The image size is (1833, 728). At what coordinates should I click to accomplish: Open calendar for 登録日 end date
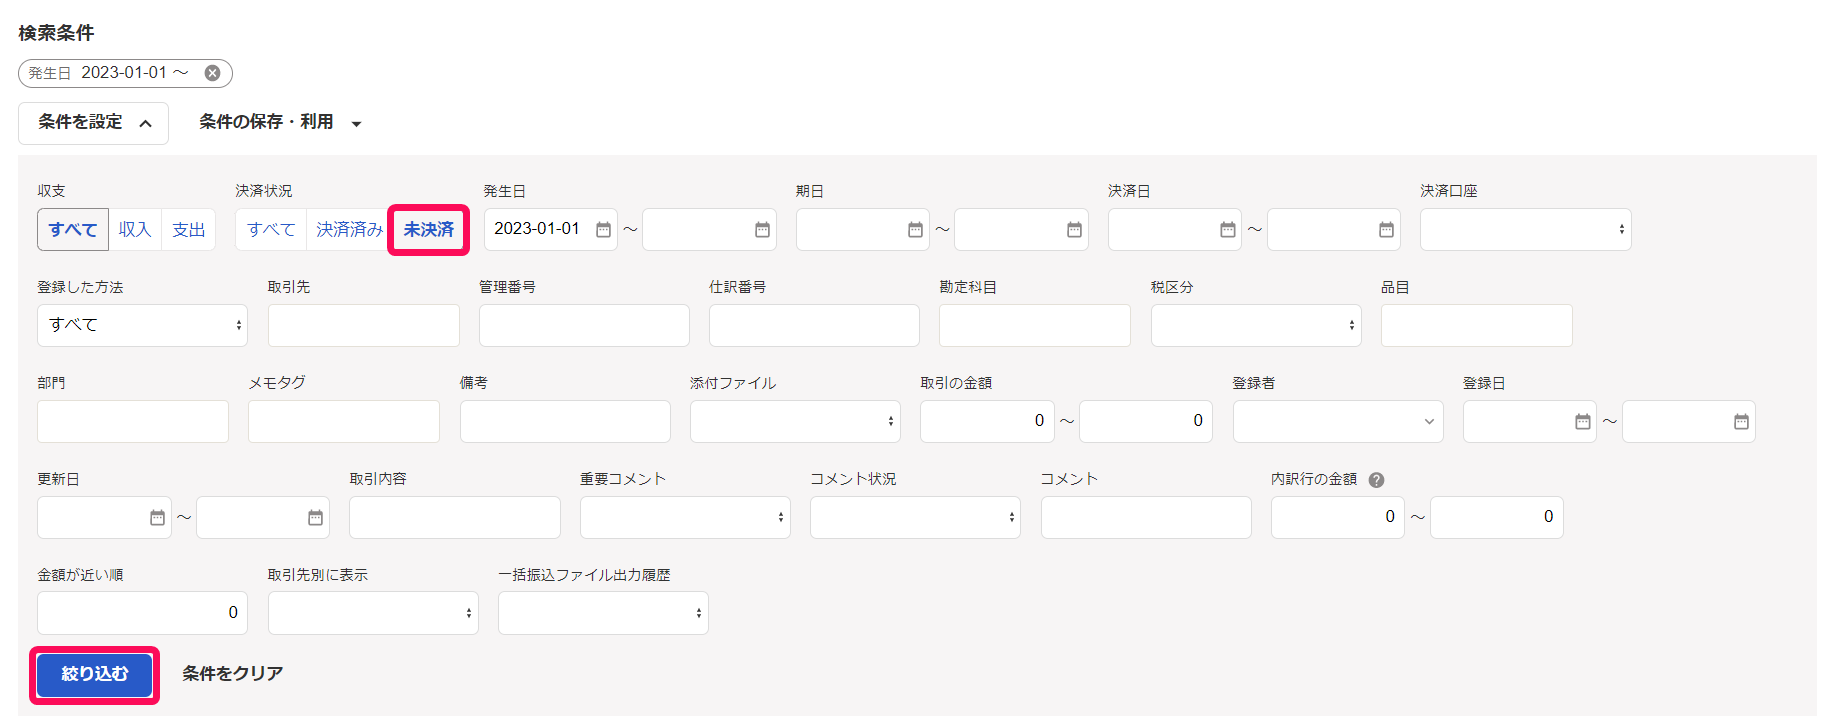[1741, 422]
